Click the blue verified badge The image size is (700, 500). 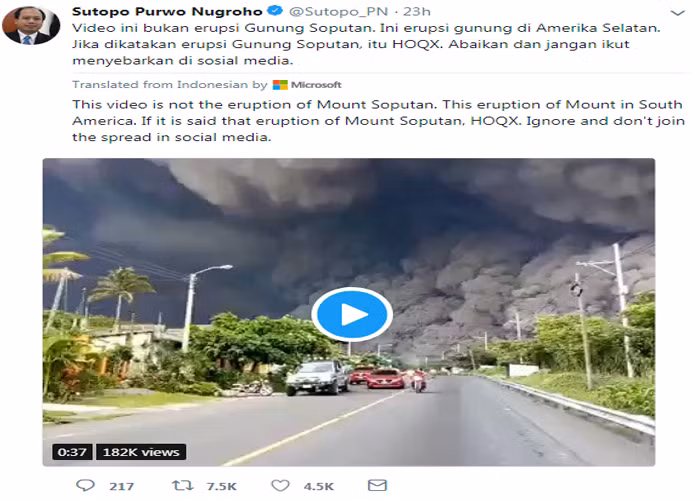point(275,11)
